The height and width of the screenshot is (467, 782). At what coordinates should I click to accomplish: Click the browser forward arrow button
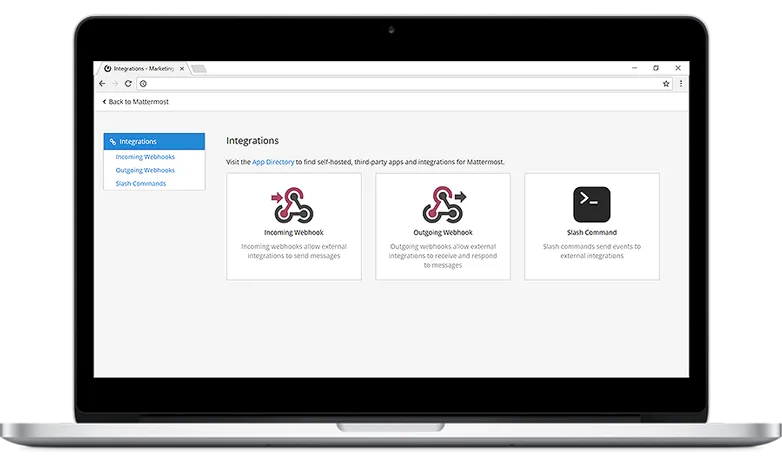tap(115, 84)
